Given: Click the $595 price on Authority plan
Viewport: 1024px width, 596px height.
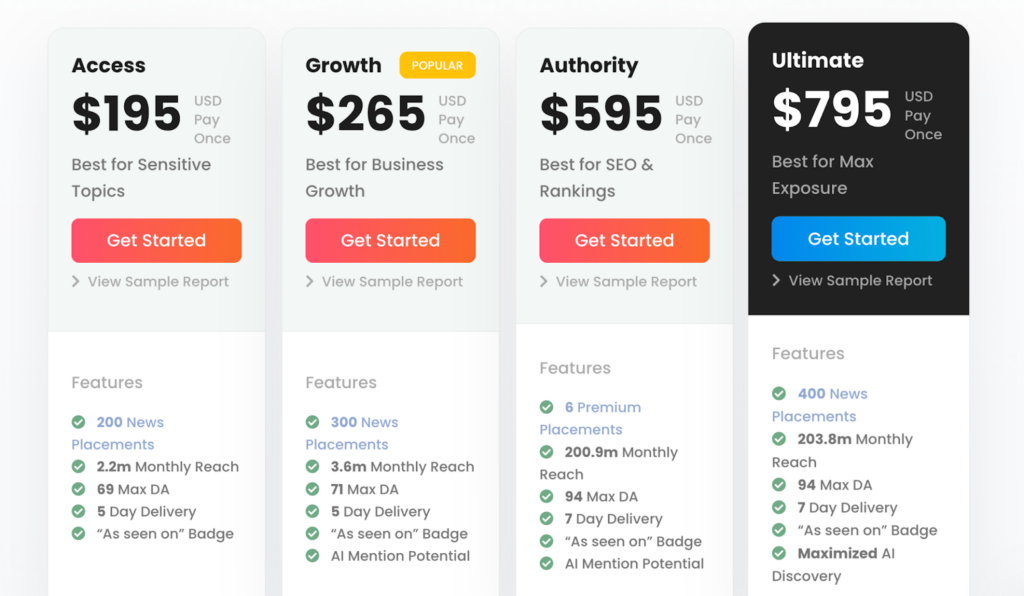Looking at the screenshot, I should click(600, 113).
